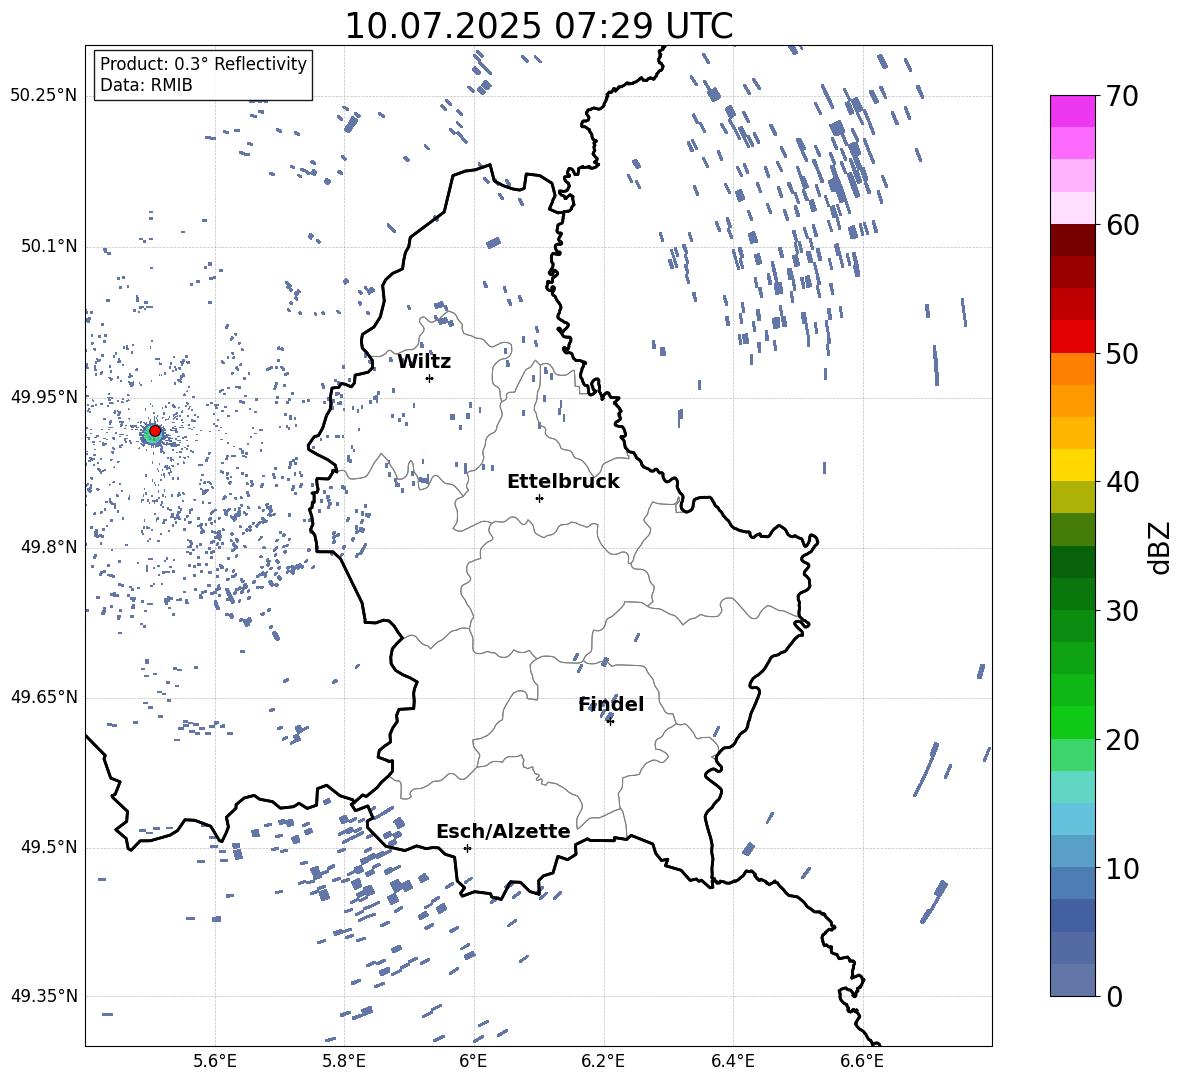
Task: Click the 50.1°N latitude label
Action: tap(48, 247)
